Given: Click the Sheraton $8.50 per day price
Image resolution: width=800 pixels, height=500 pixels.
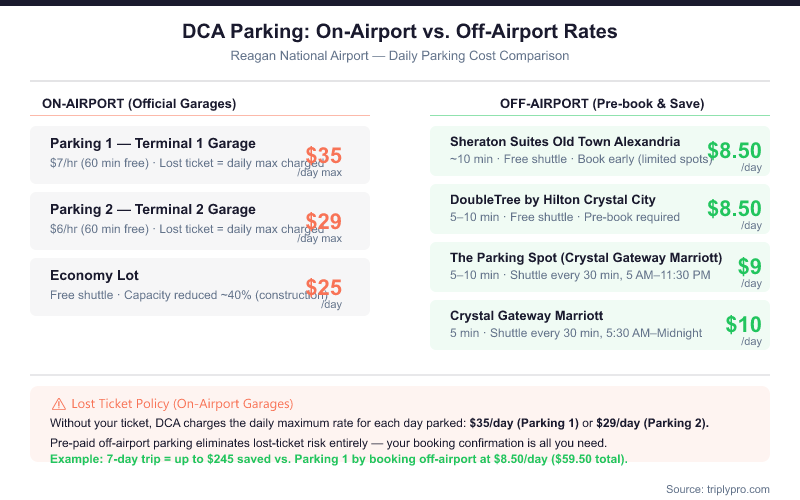Looking at the screenshot, I should pos(734,150).
